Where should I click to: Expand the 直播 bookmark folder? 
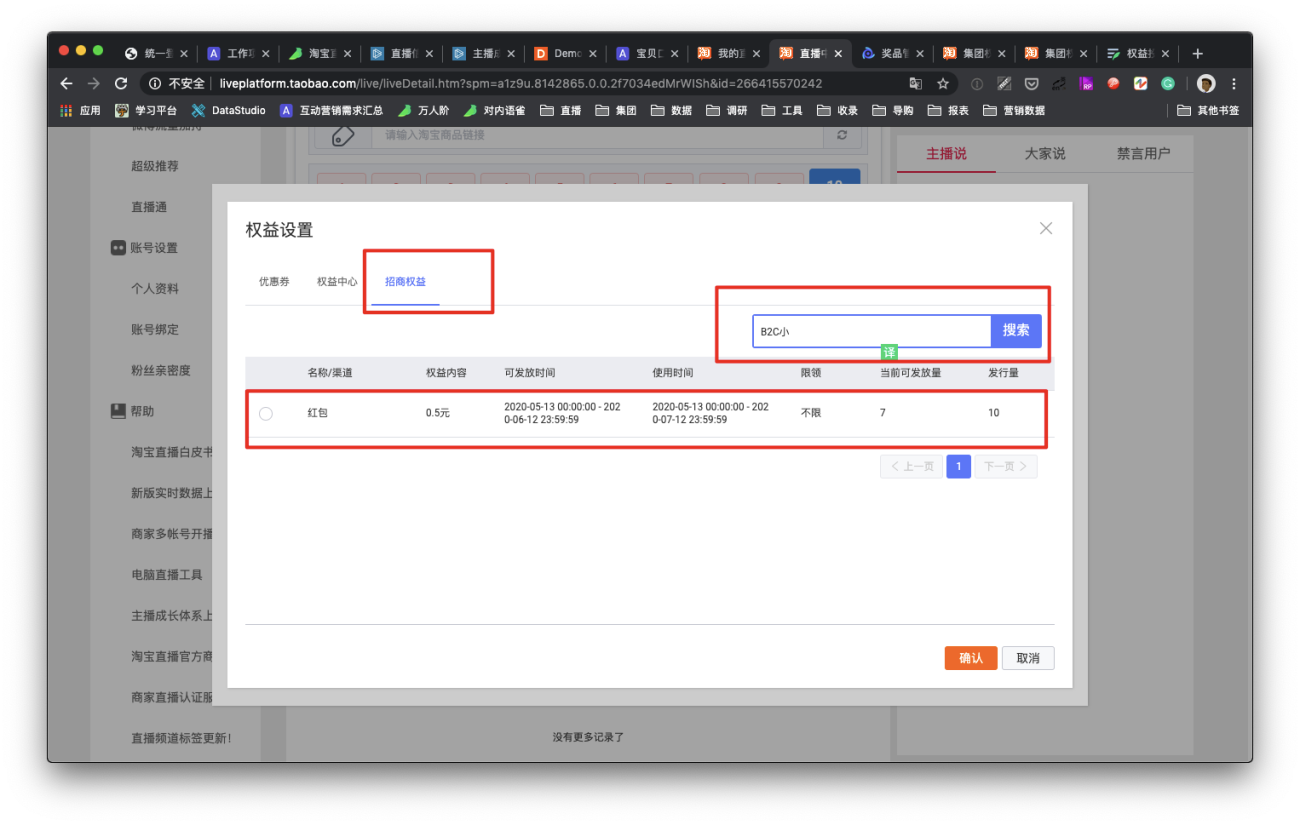click(x=561, y=110)
